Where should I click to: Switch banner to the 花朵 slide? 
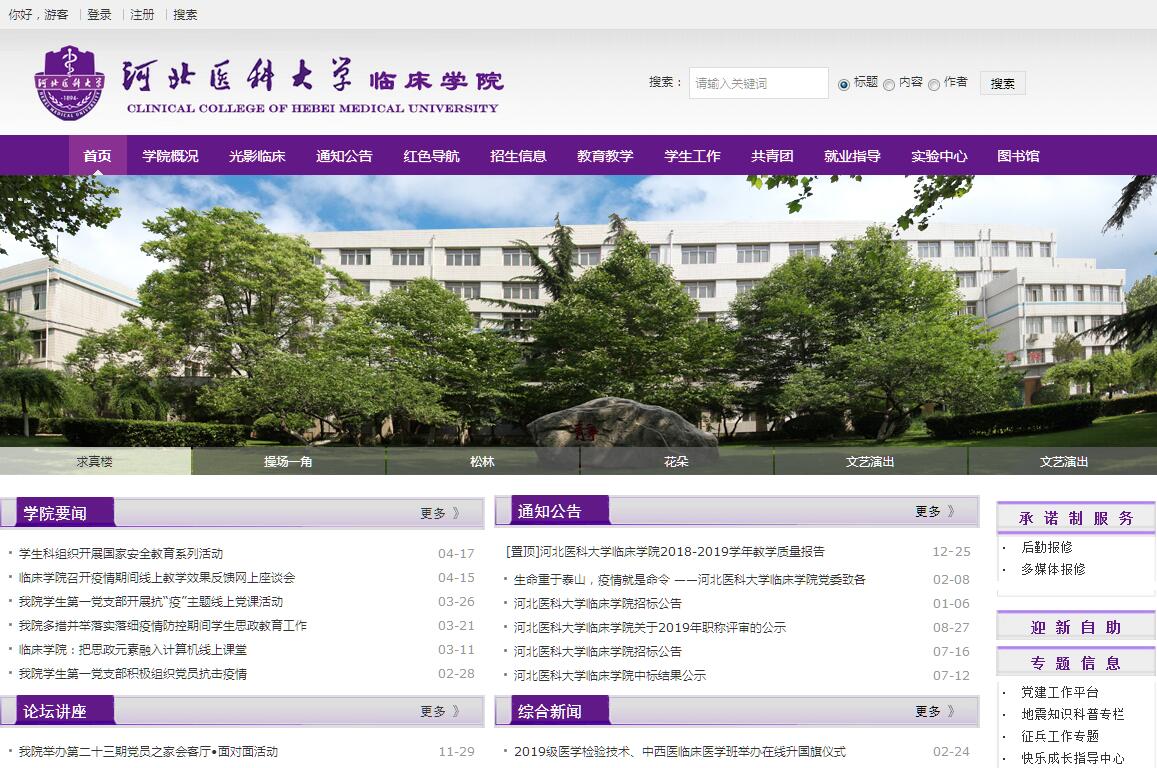(x=676, y=461)
